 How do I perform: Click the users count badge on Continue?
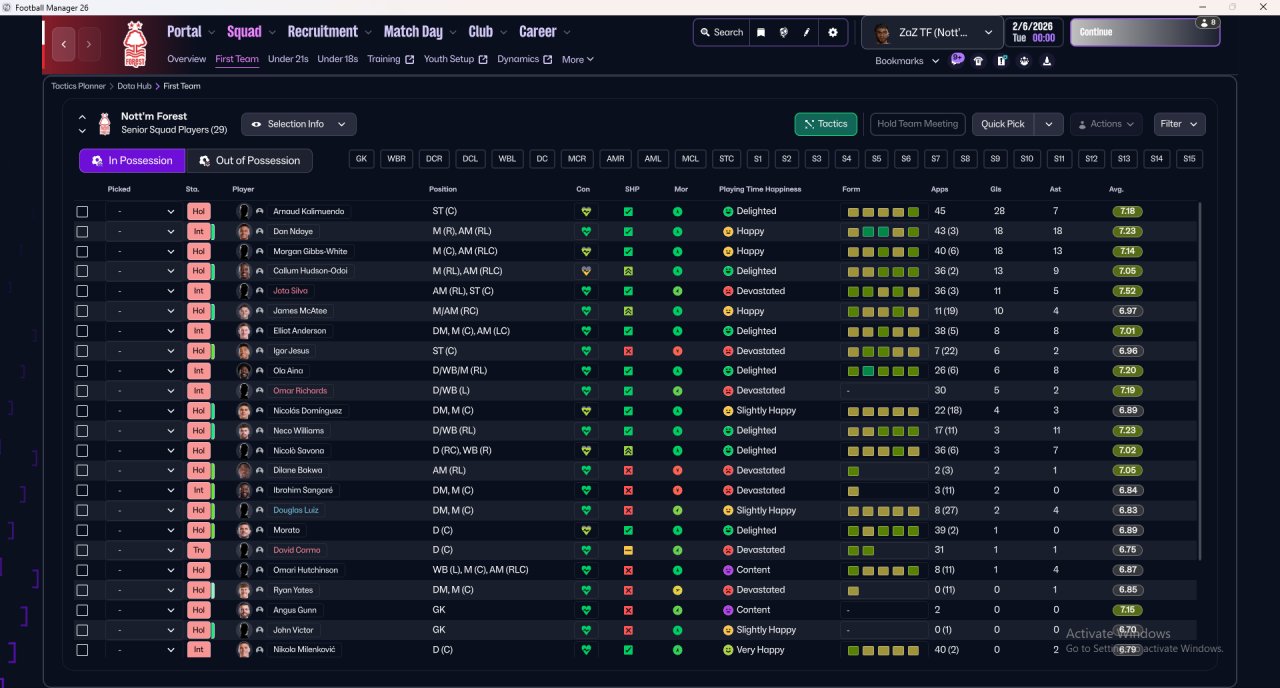tap(1207, 22)
